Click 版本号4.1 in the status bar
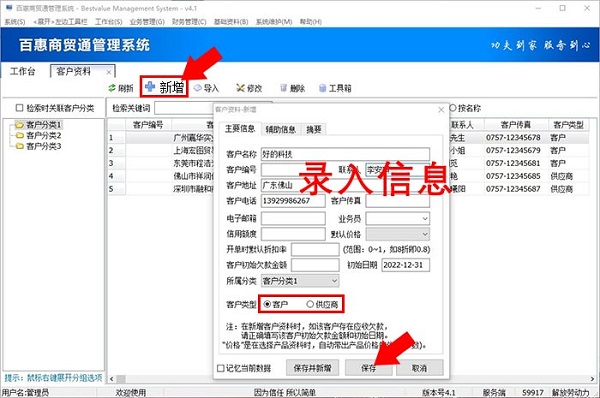 pyautogui.click(x=439, y=393)
